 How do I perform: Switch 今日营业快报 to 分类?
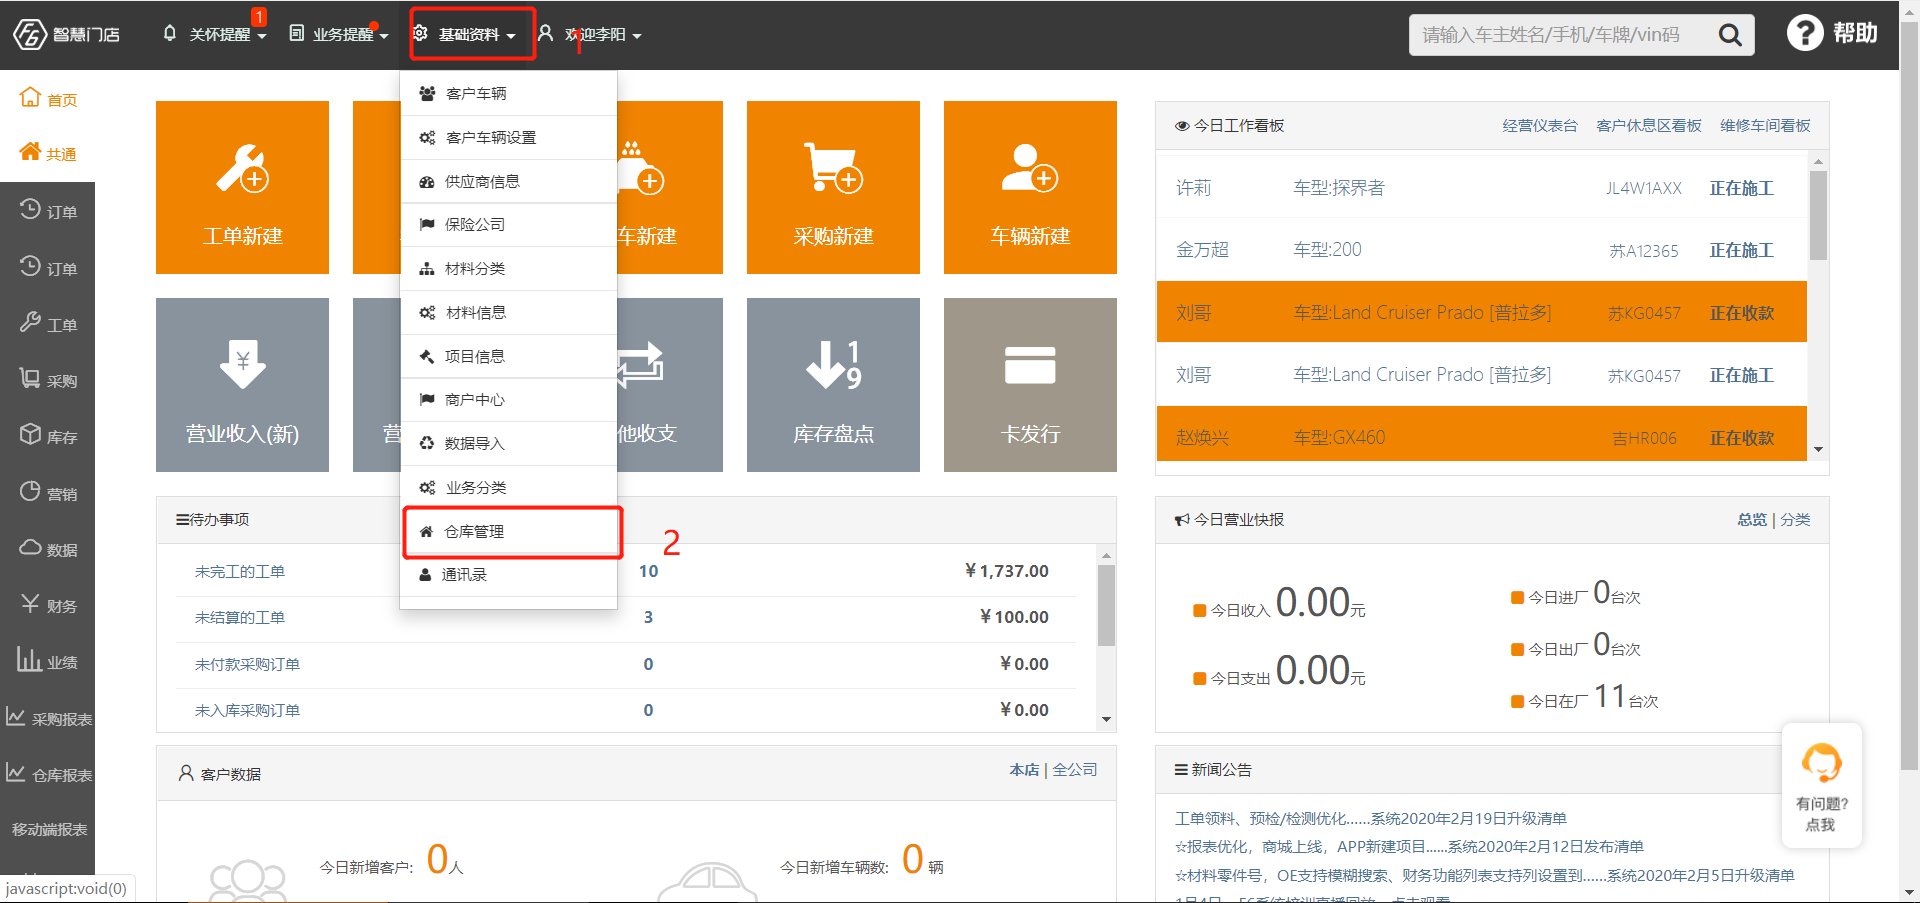(x=1795, y=519)
